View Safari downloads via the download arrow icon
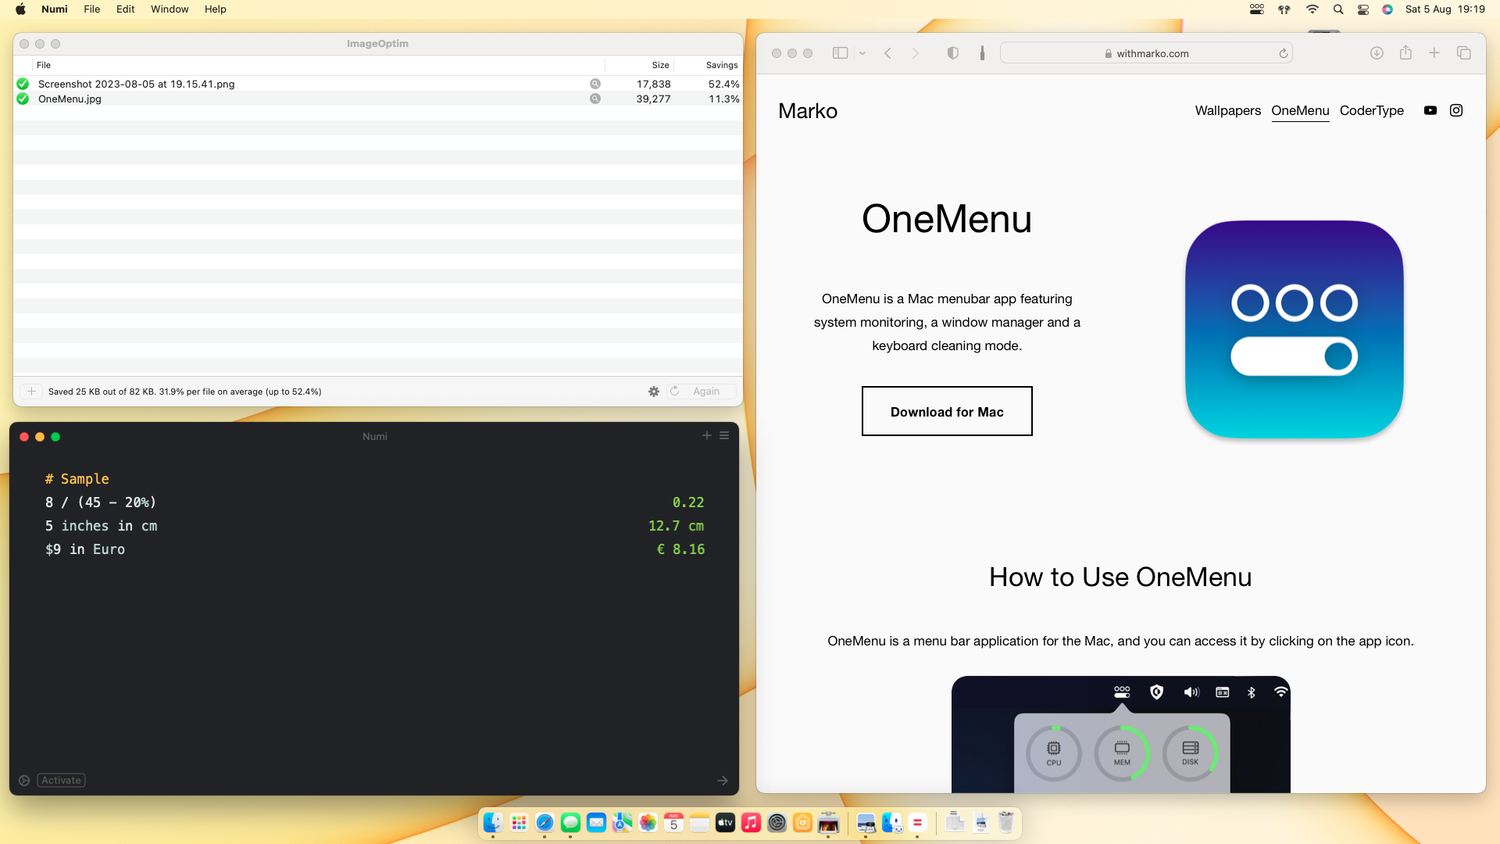1500x844 pixels. [1377, 52]
